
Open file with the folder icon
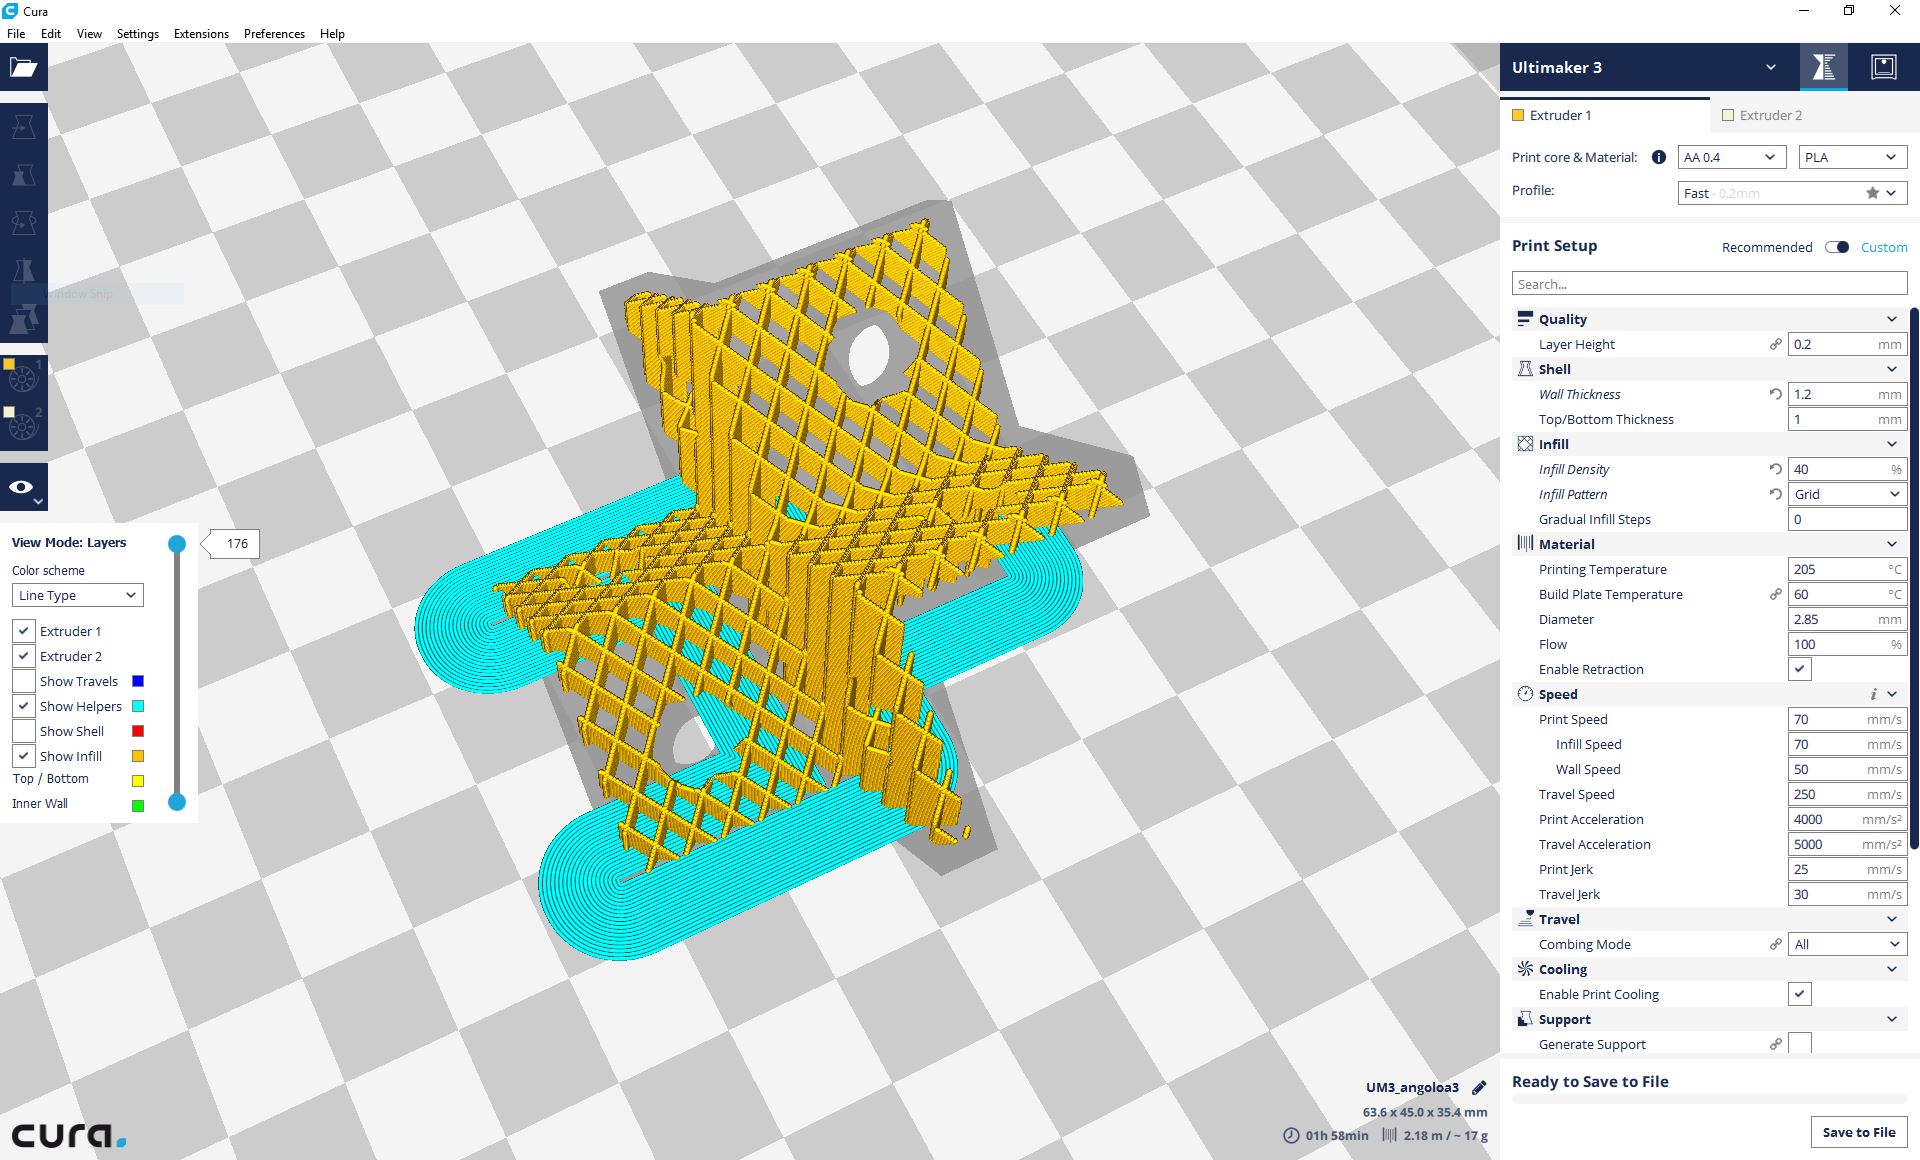[23, 68]
